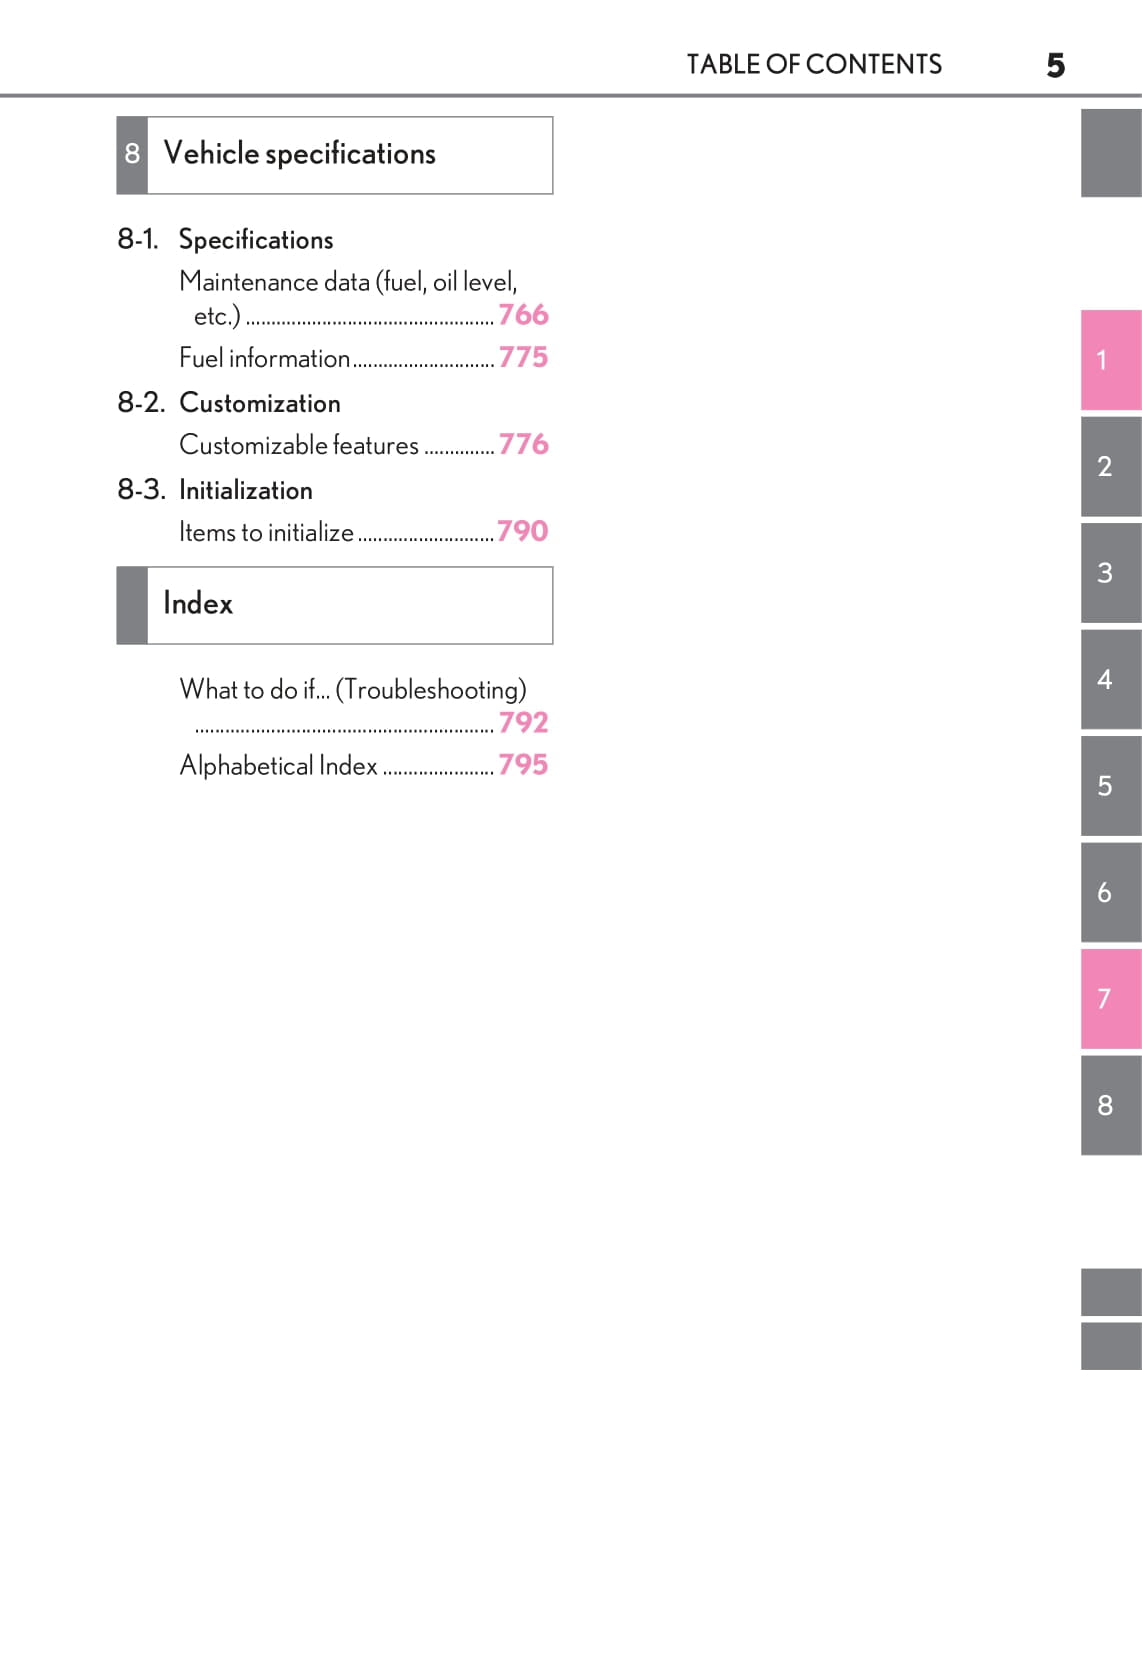Go to Fuel information page 775
The width and height of the screenshot is (1142, 1654).
click(523, 357)
